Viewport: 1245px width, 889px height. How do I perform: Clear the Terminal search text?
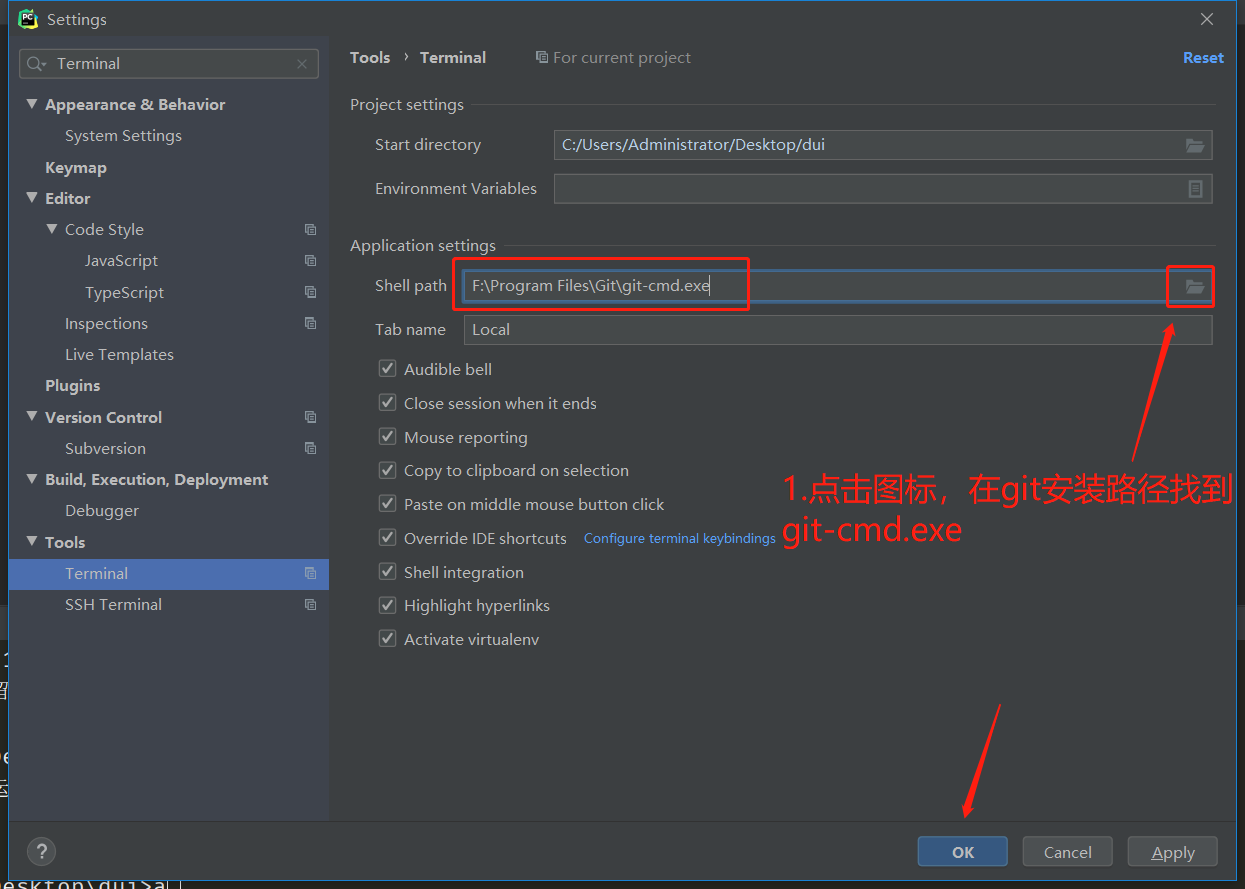point(302,64)
